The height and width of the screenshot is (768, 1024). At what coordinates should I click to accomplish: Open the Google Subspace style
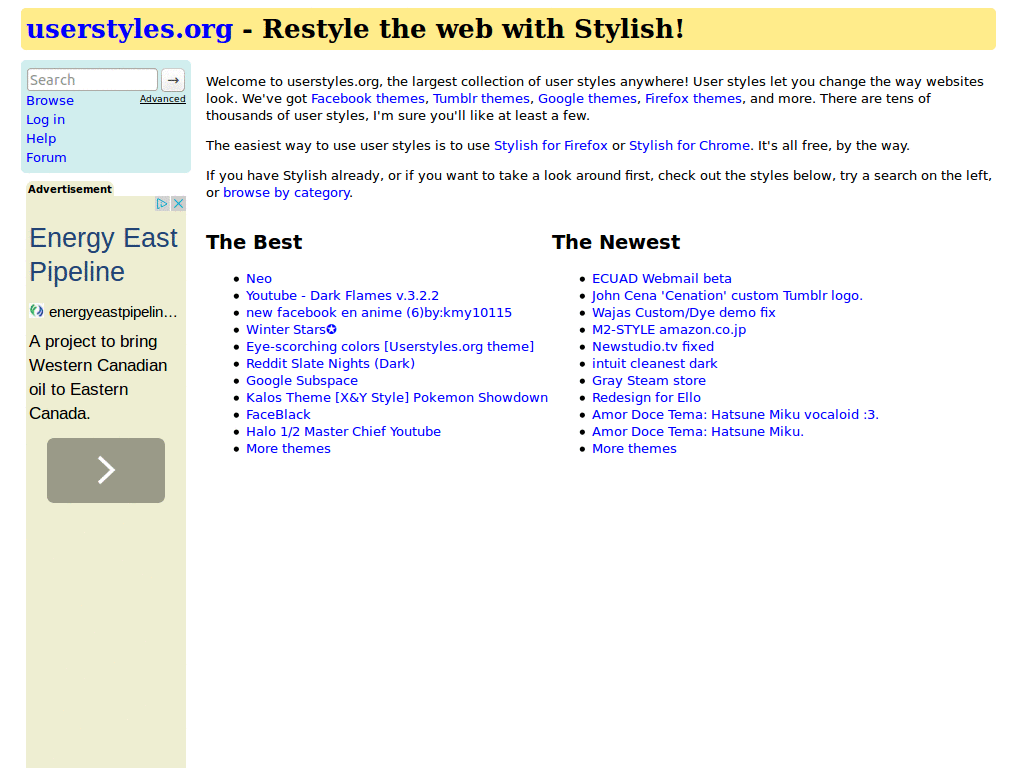coord(302,381)
